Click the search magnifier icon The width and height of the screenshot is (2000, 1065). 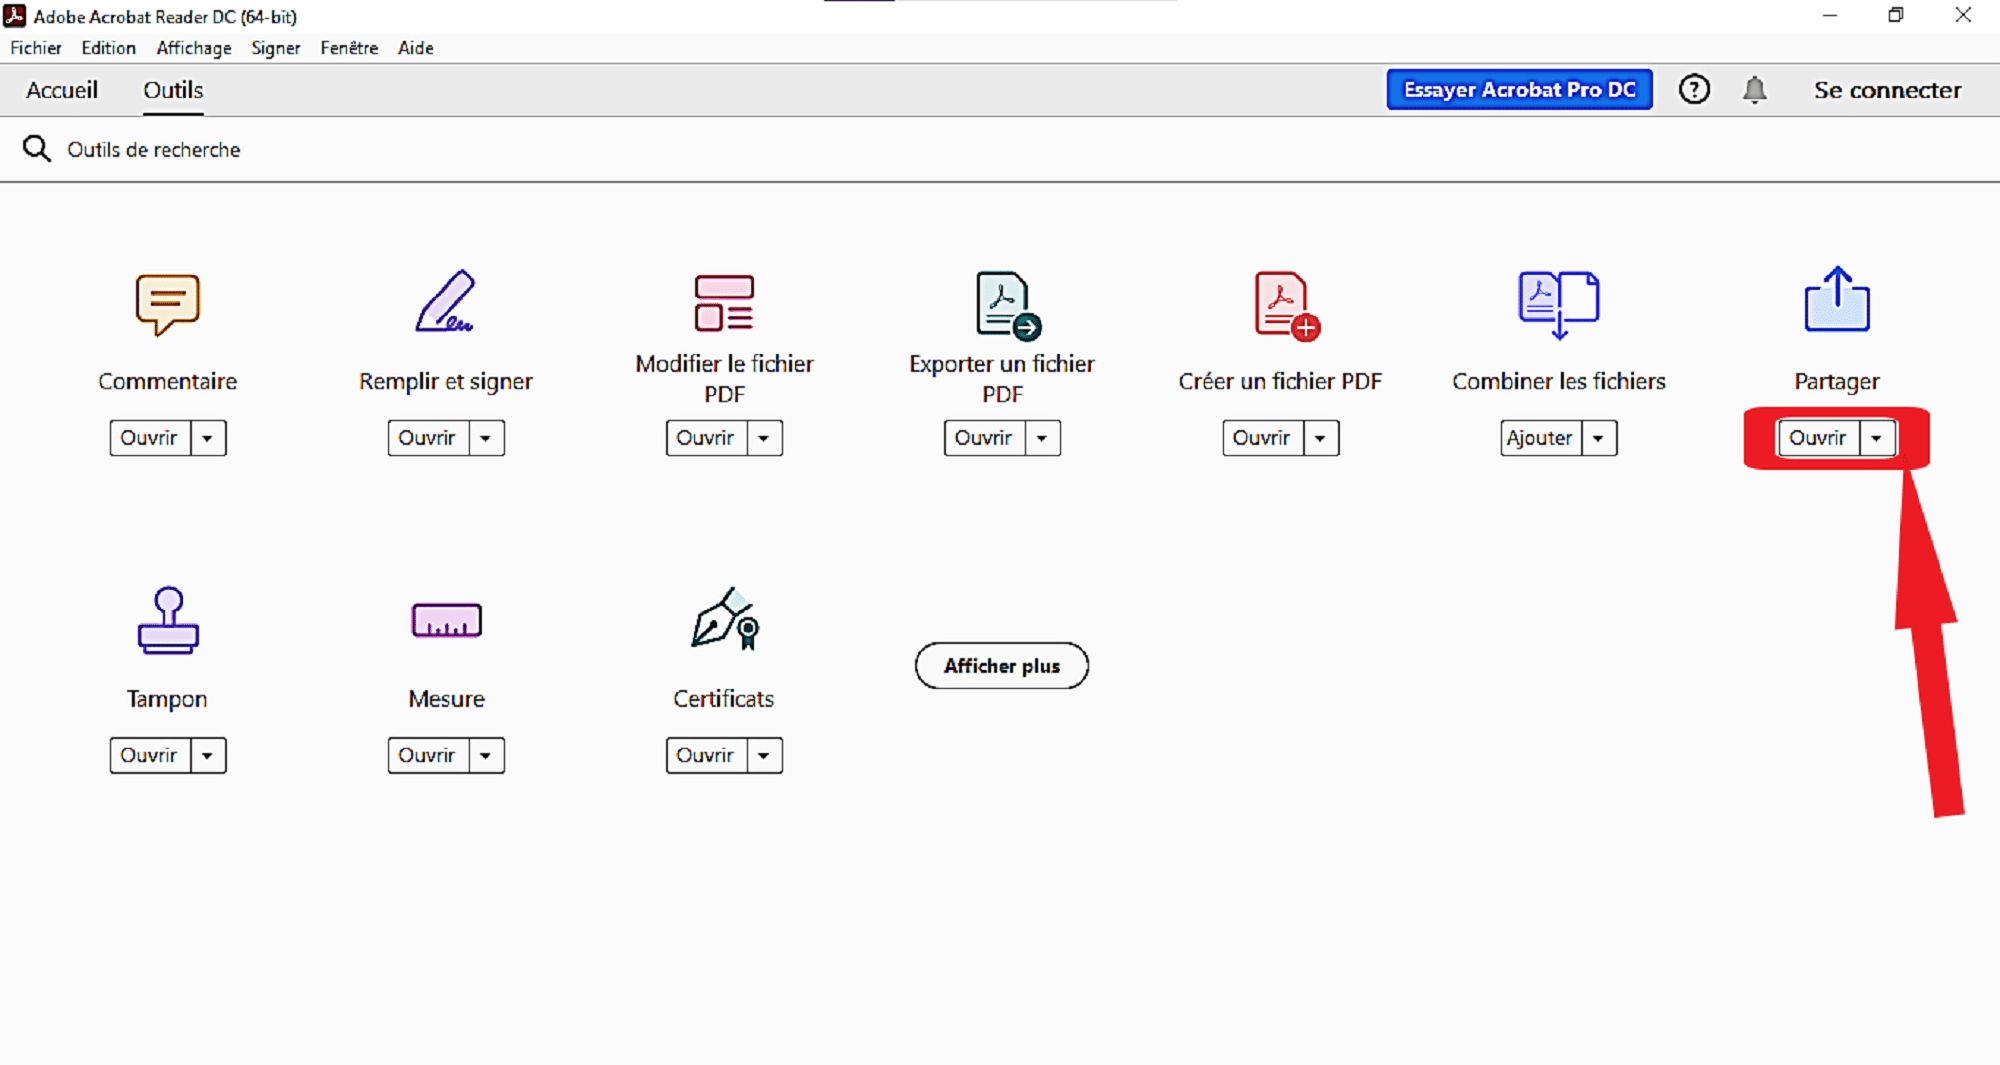37,149
